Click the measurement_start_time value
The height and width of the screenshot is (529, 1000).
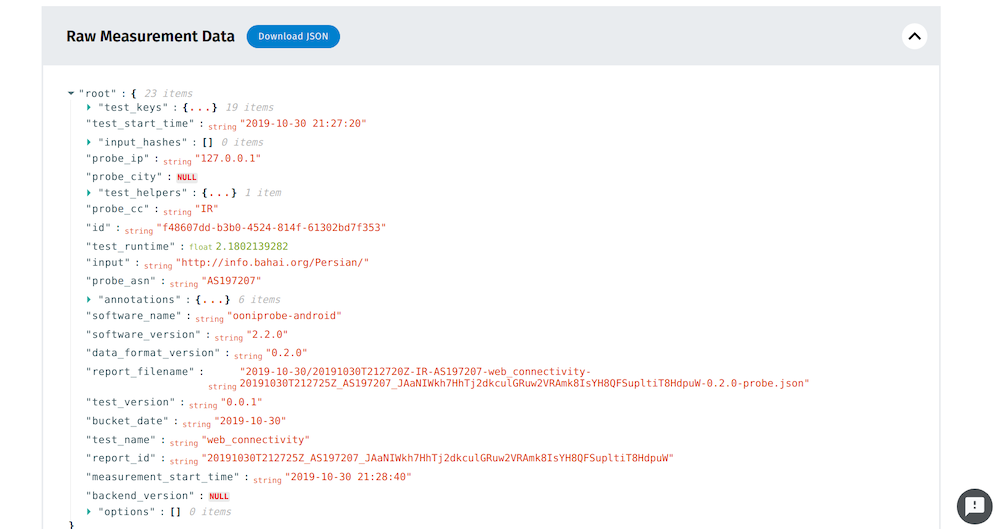click(347, 477)
